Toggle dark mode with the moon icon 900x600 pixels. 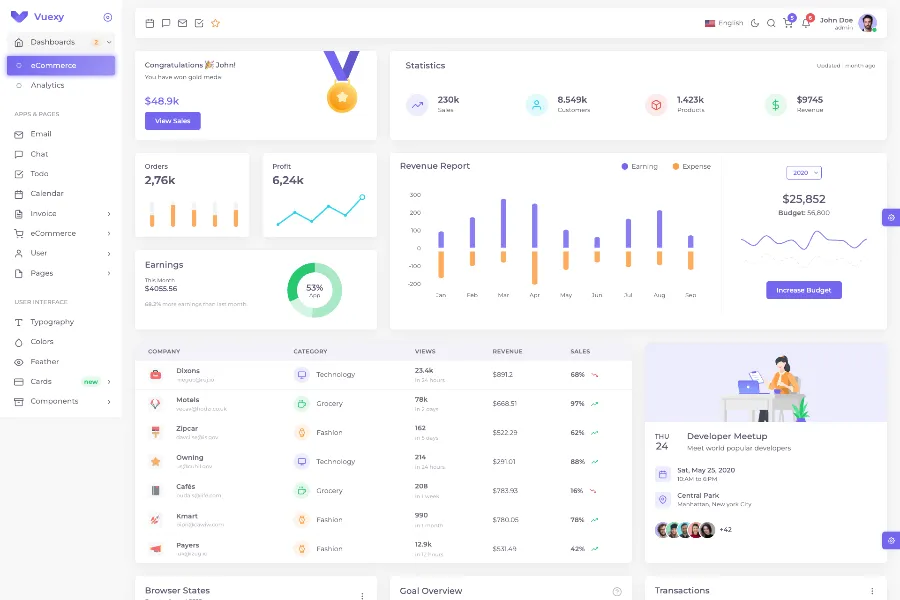tap(755, 23)
